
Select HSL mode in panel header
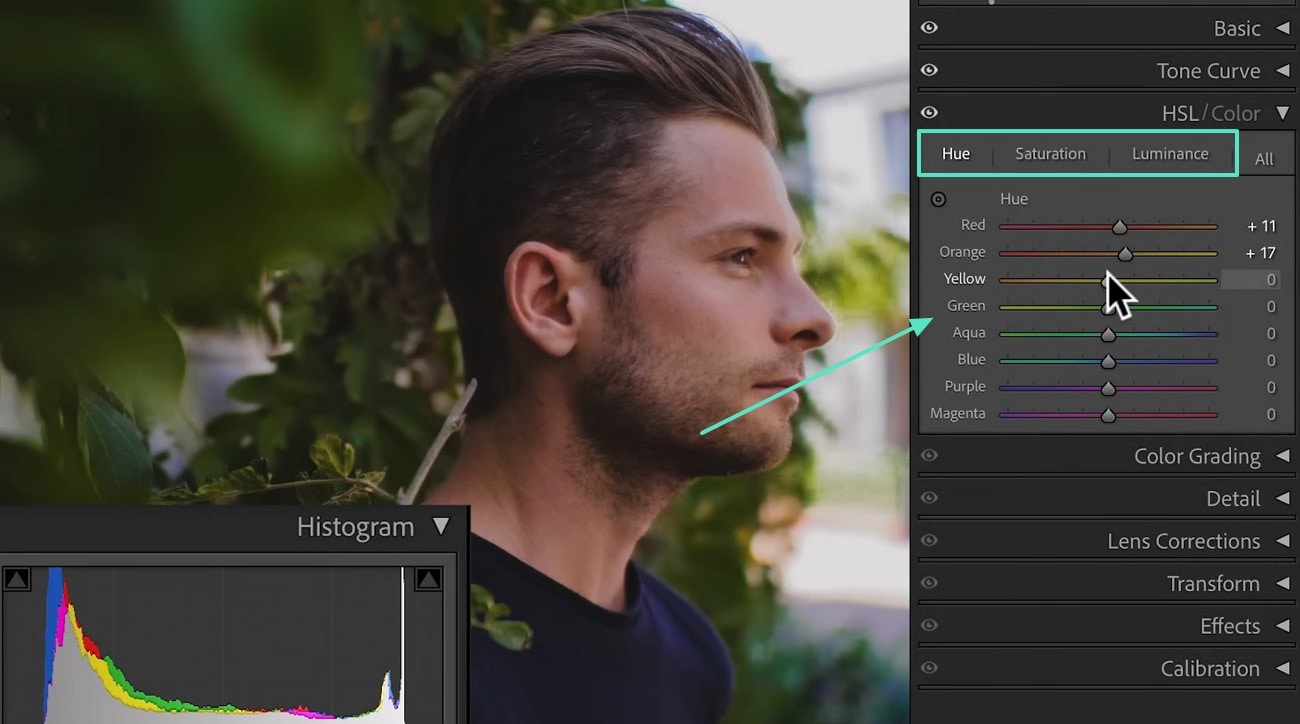click(1179, 113)
